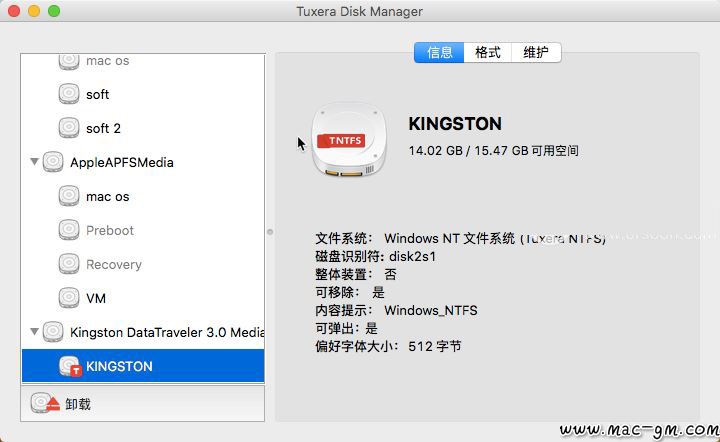The height and width of the screenshot is (442, 720).
Task: Select the Recovery volume
Action: (143, 264)
